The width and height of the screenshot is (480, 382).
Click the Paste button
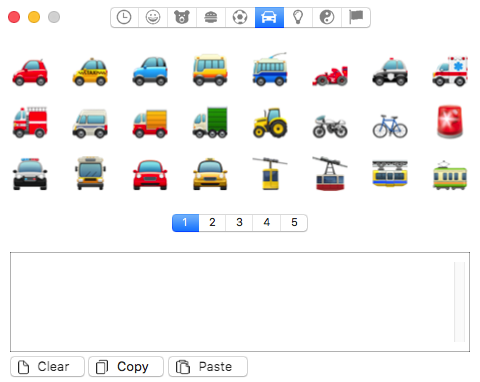(208, 367)
